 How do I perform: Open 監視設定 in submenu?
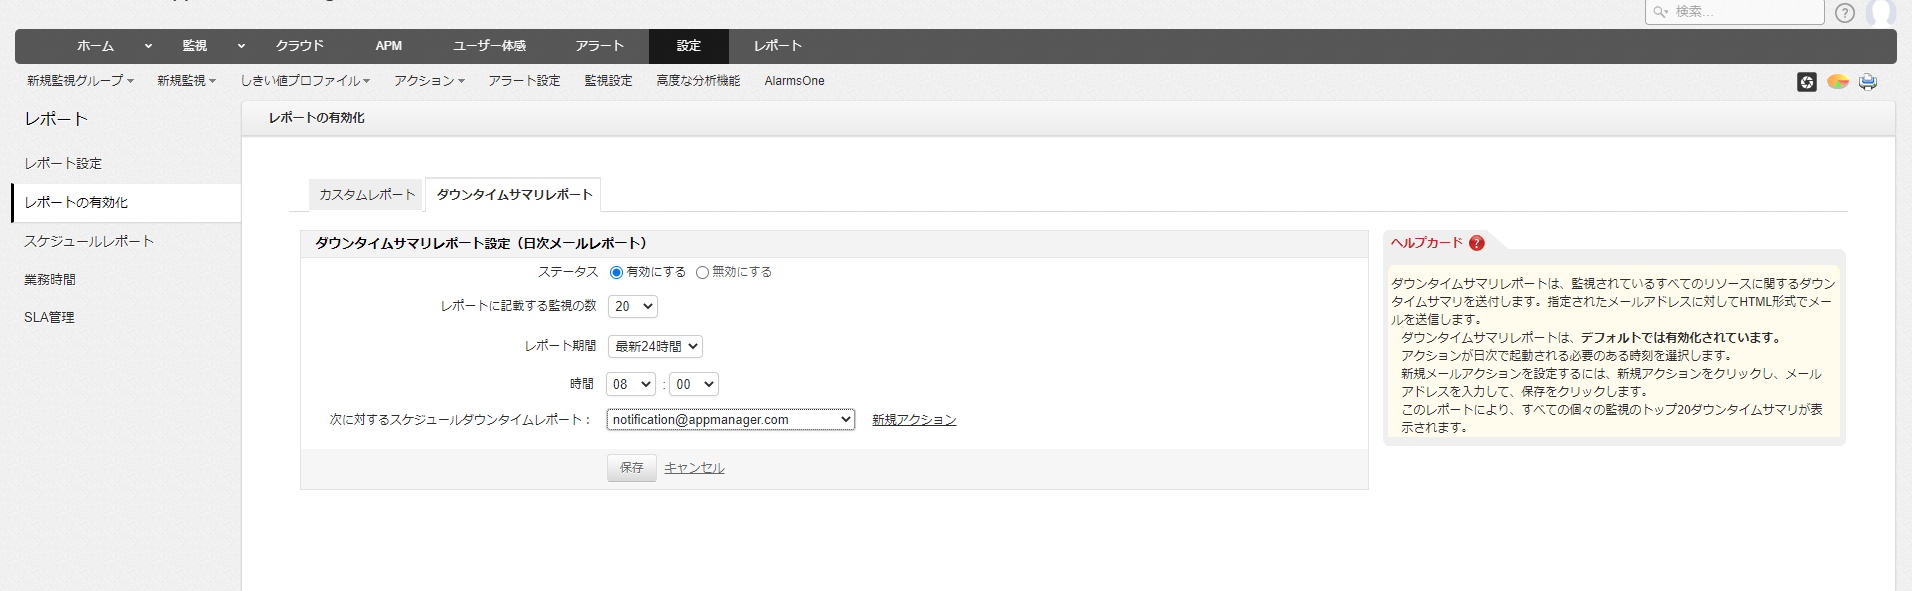[608, 81]
